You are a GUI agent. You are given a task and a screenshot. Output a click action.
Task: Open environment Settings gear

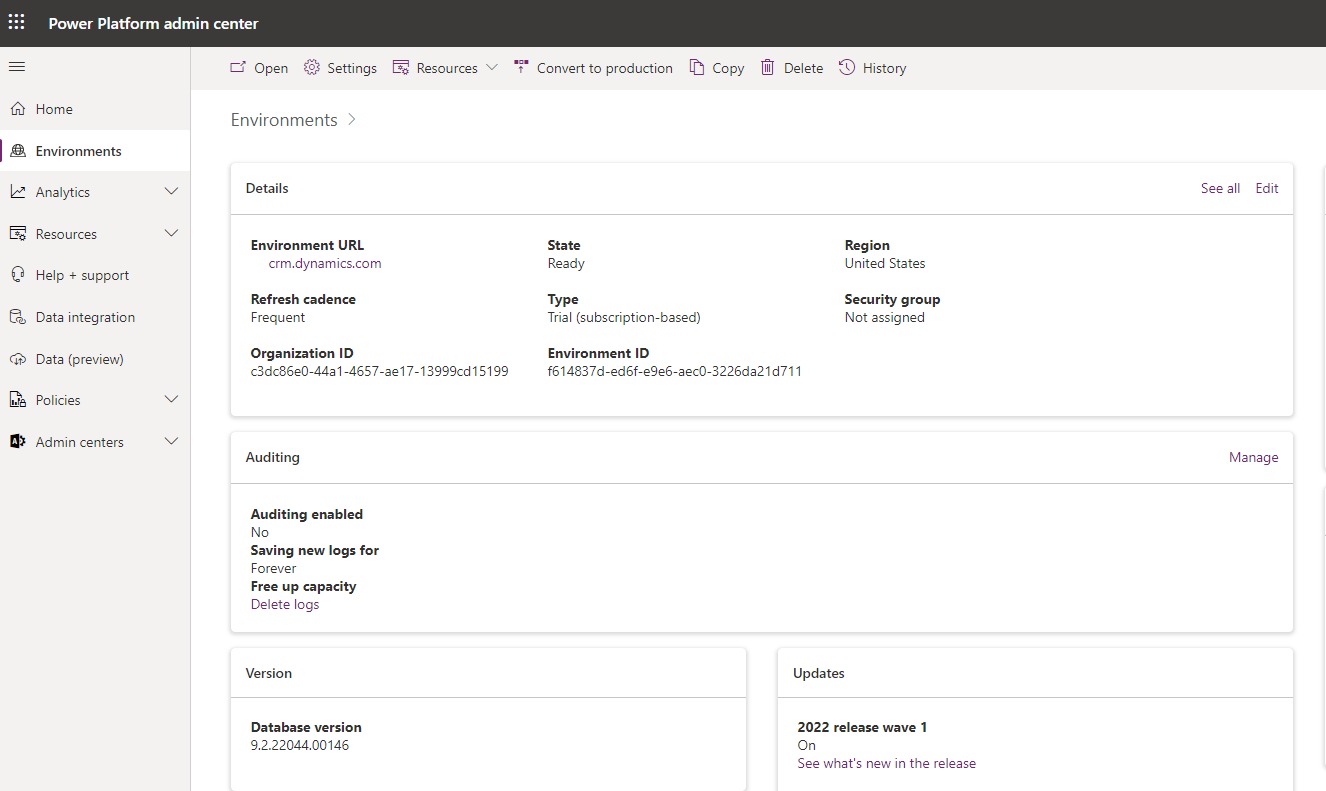[312, 68]
